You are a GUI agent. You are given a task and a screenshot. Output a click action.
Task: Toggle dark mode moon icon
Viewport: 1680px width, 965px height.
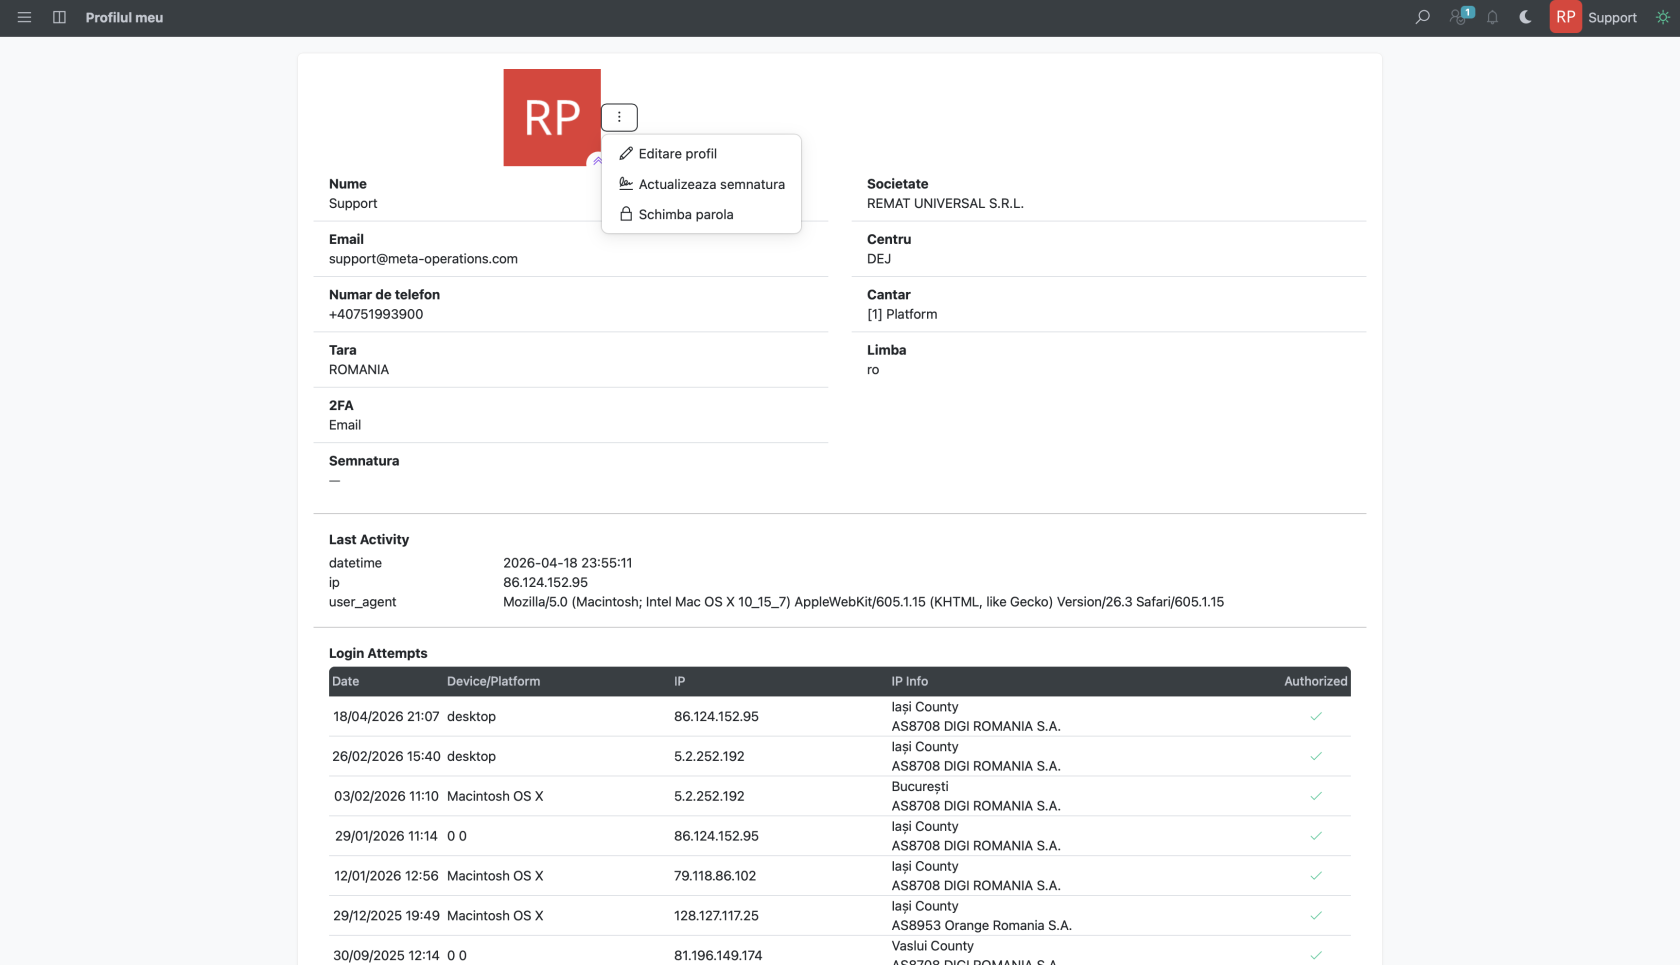tap(1525, 17)
